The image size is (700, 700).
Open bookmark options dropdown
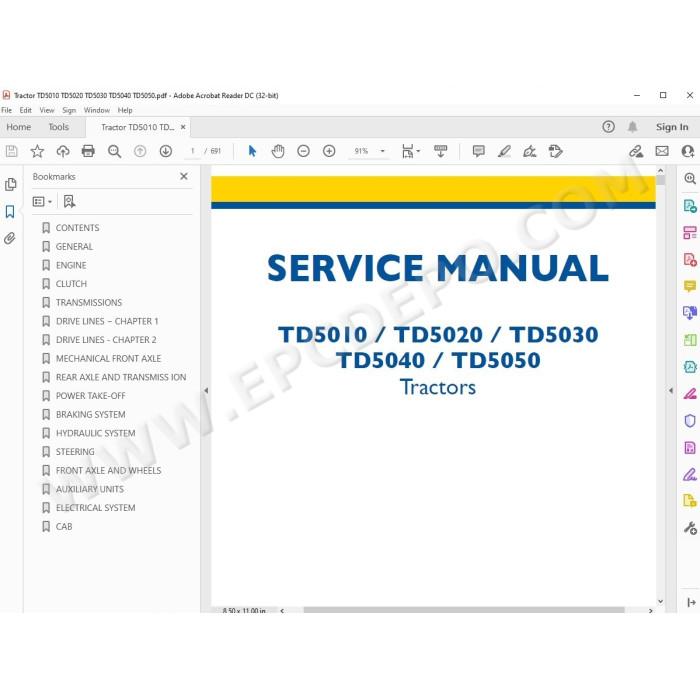point(42,202)
